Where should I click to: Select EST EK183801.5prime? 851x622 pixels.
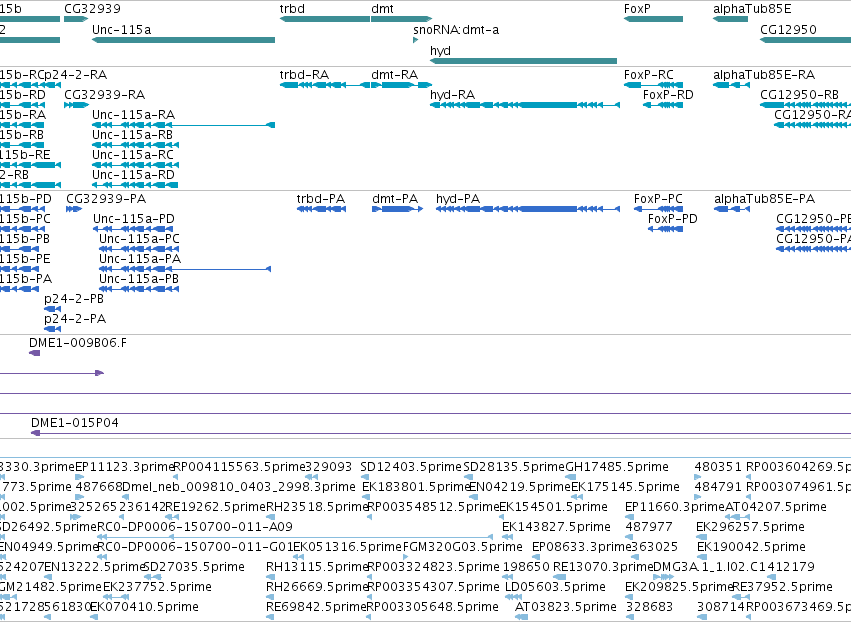(x=415, y=487)
